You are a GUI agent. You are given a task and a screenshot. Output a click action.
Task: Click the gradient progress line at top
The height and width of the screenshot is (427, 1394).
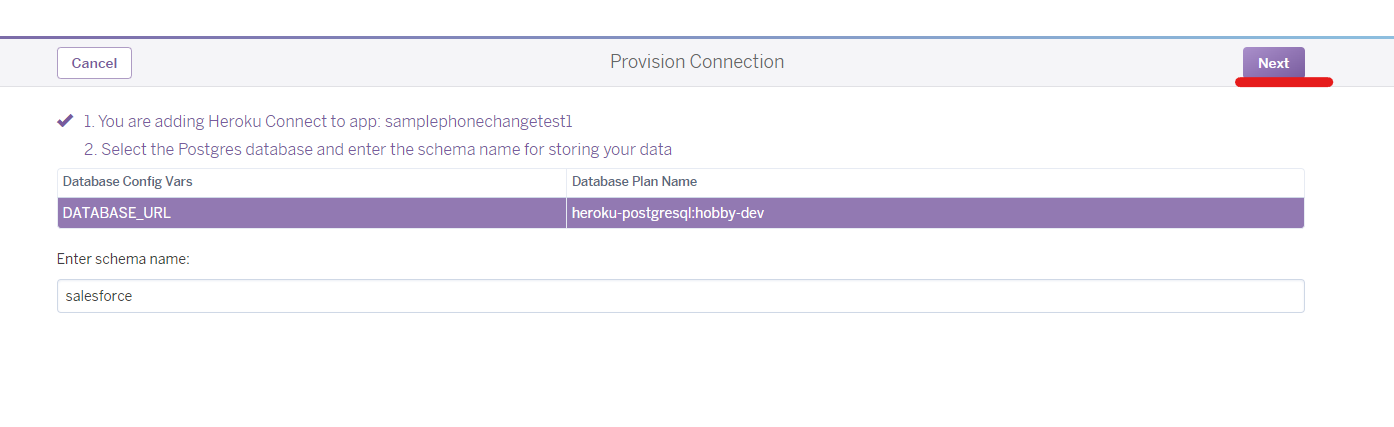coord(697,37)
